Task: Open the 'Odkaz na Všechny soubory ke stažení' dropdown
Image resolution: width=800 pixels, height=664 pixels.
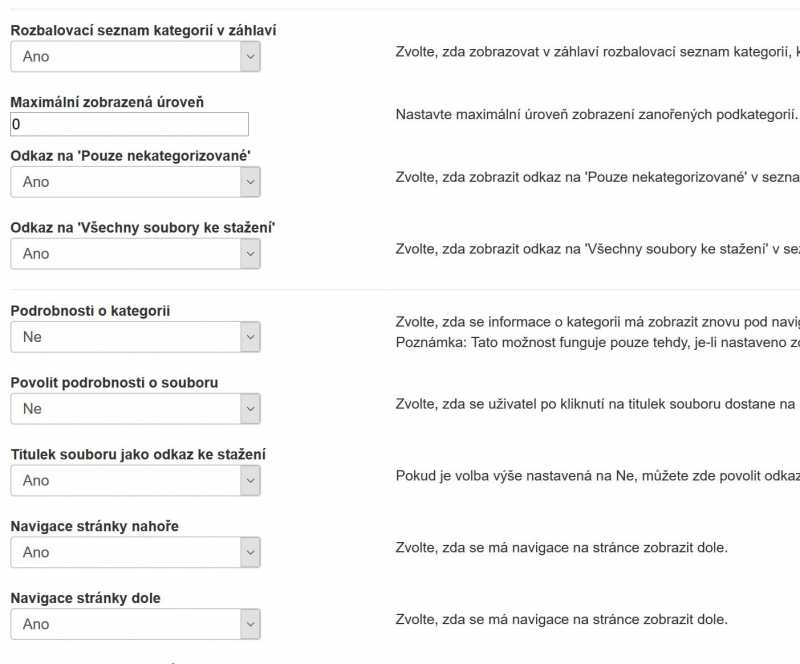Action: (x=135, y=254)
